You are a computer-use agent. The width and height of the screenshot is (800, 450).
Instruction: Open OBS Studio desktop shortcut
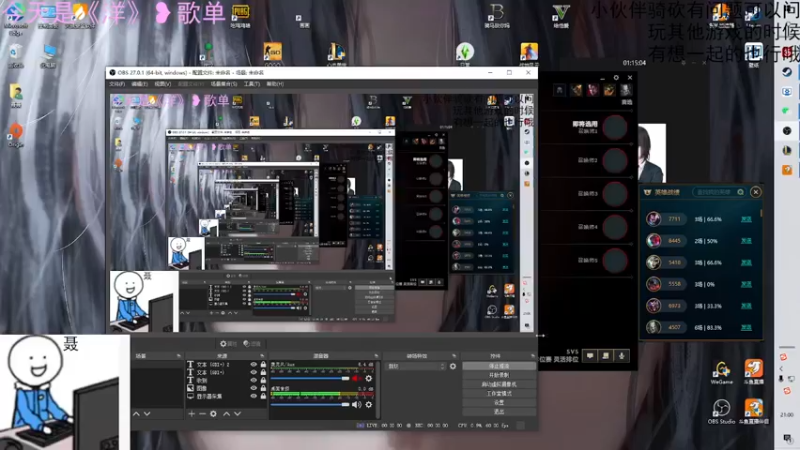[721, 412]
